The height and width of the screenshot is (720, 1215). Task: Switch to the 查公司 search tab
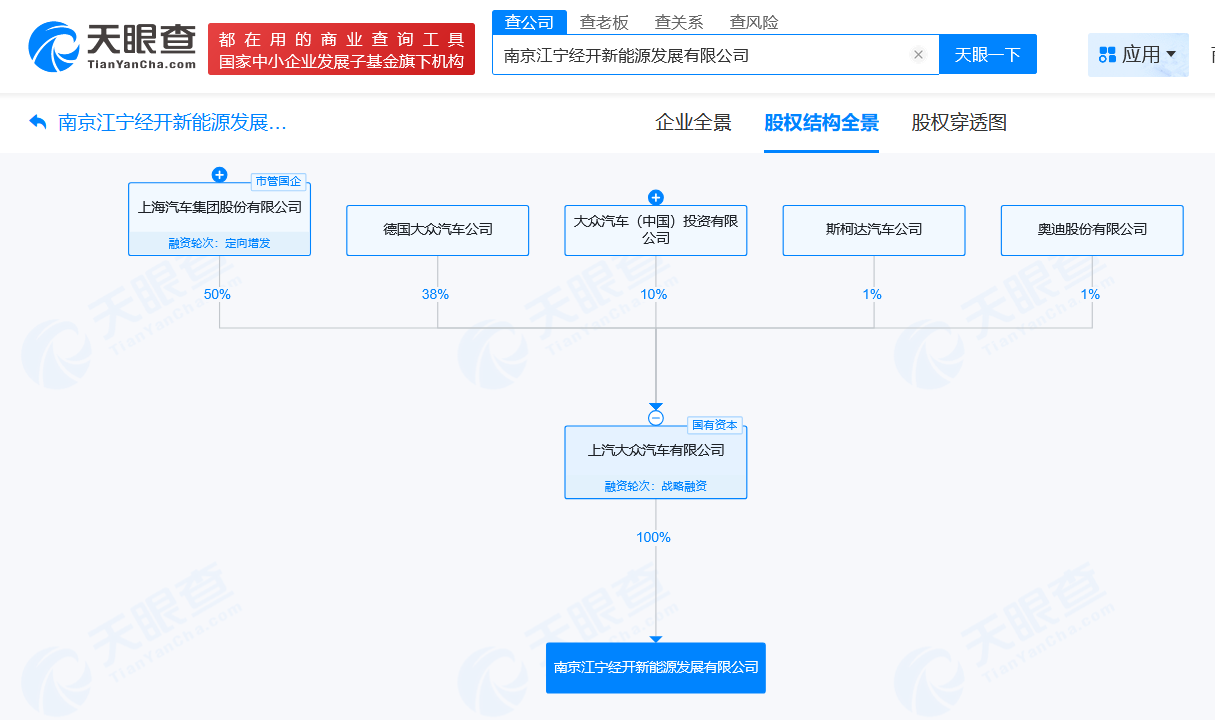(x=529, y=22)
